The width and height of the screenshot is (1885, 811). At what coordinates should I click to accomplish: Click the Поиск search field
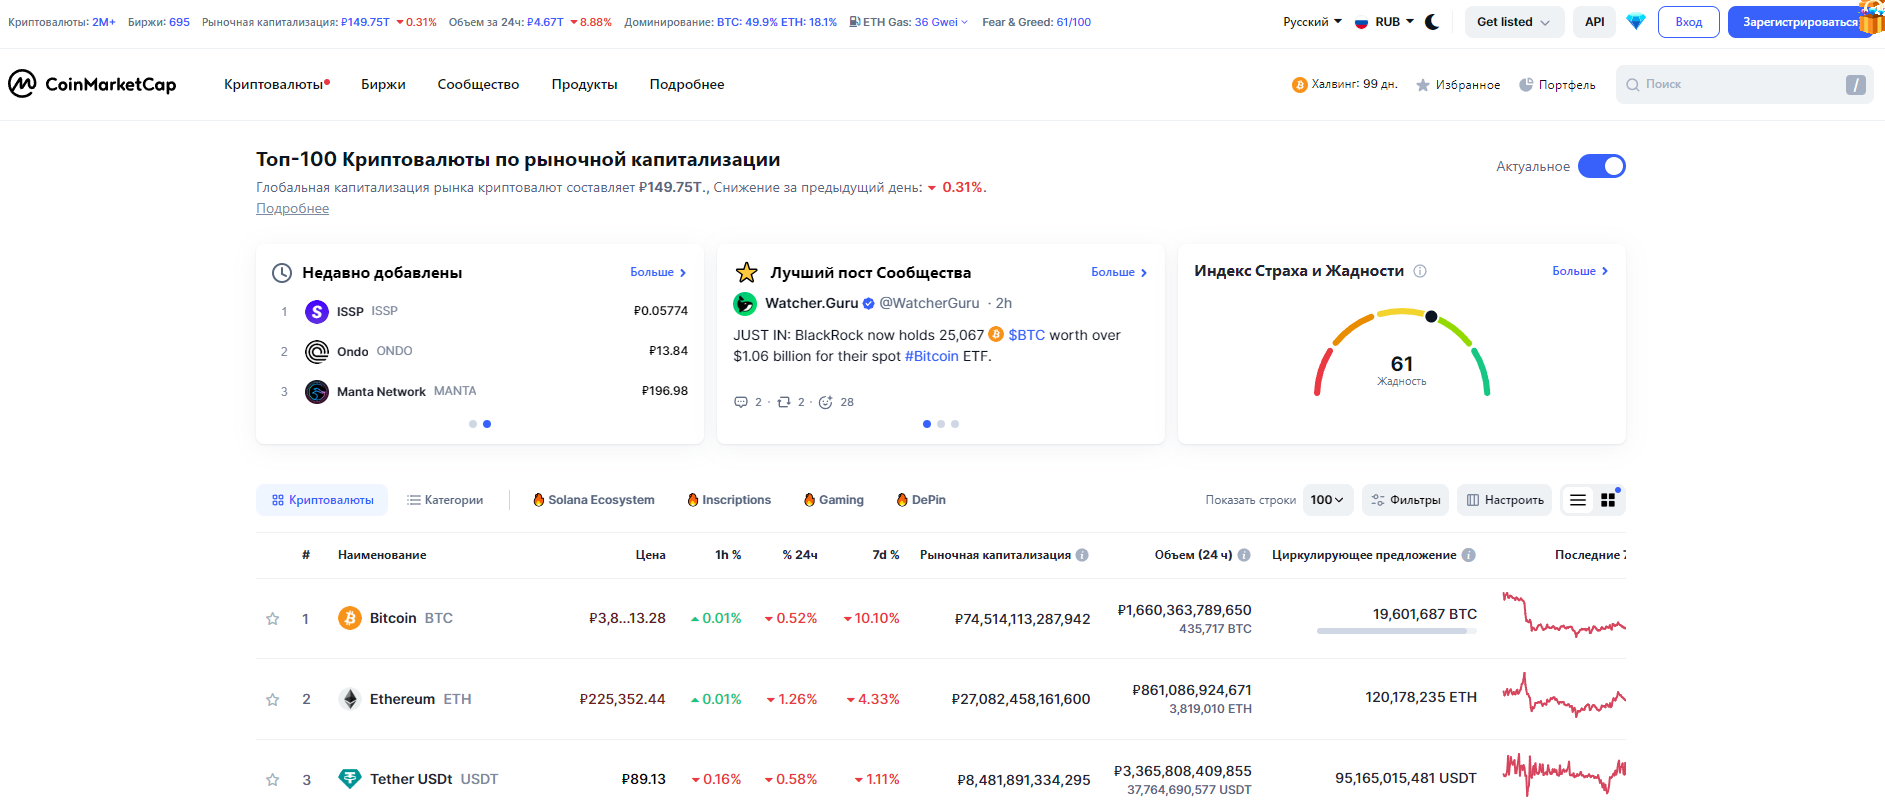point(1744,85)
